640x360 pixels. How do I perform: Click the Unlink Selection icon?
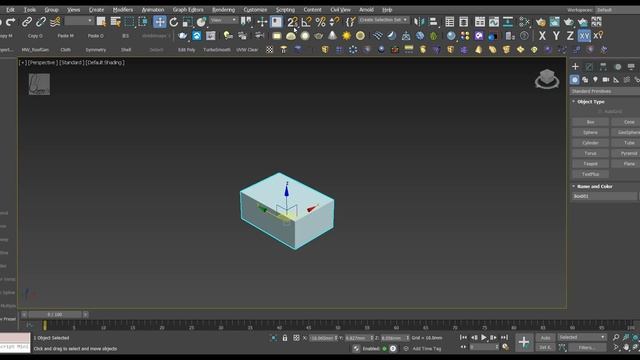click(41, 22)
